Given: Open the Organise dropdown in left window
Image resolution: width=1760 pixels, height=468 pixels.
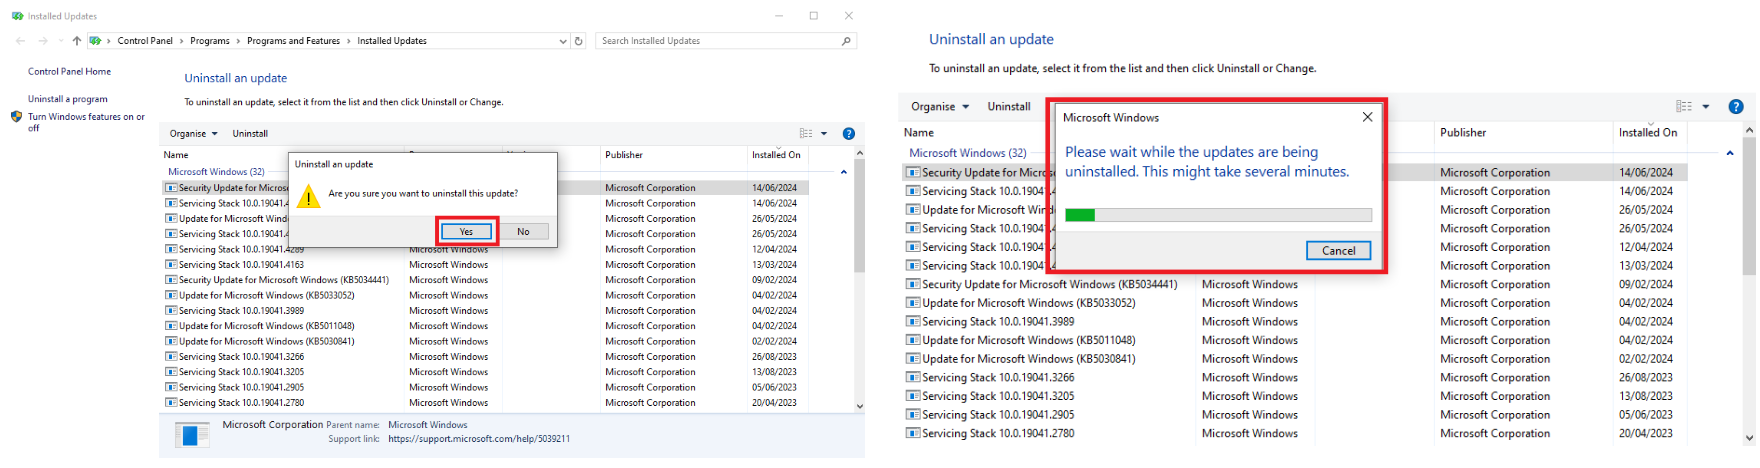Looking at the screenshot, I should 194,133.
